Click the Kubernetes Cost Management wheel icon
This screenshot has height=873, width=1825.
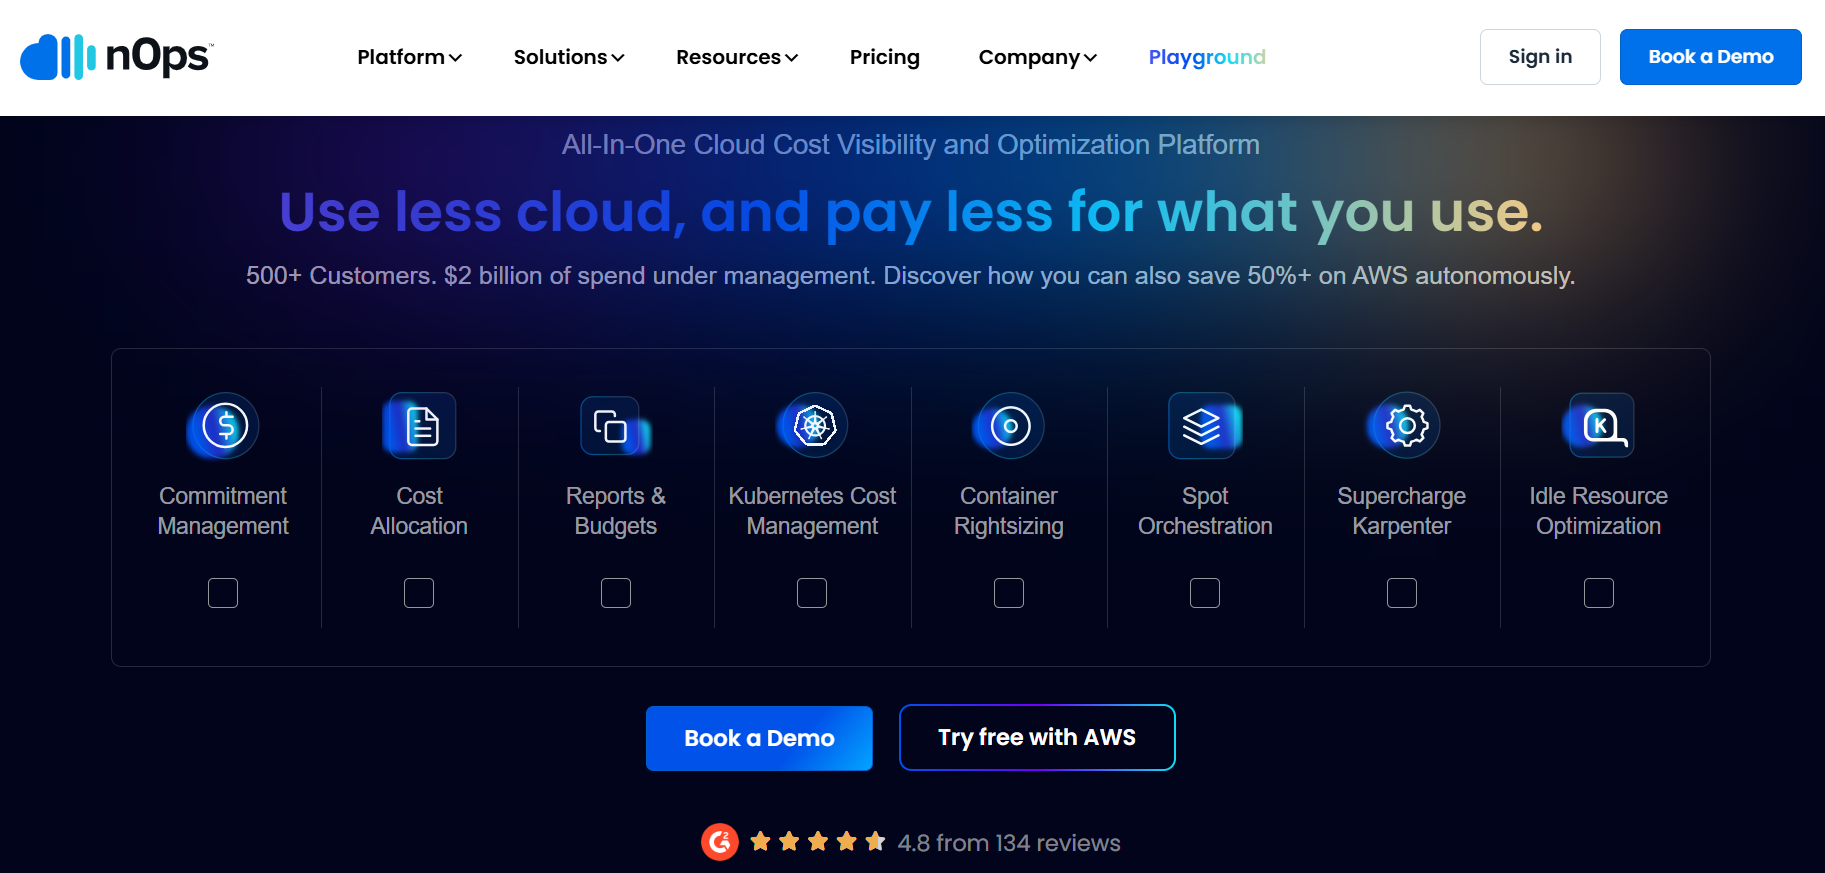[814, 426]
